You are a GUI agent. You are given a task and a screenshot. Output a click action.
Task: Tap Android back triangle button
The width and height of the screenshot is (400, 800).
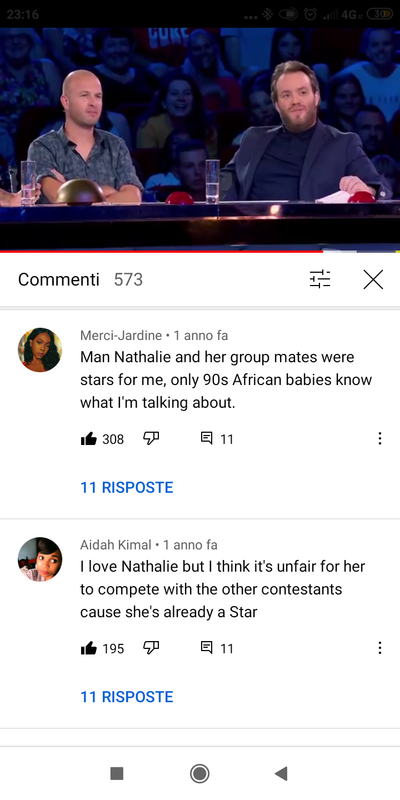[x=281, y=773]
